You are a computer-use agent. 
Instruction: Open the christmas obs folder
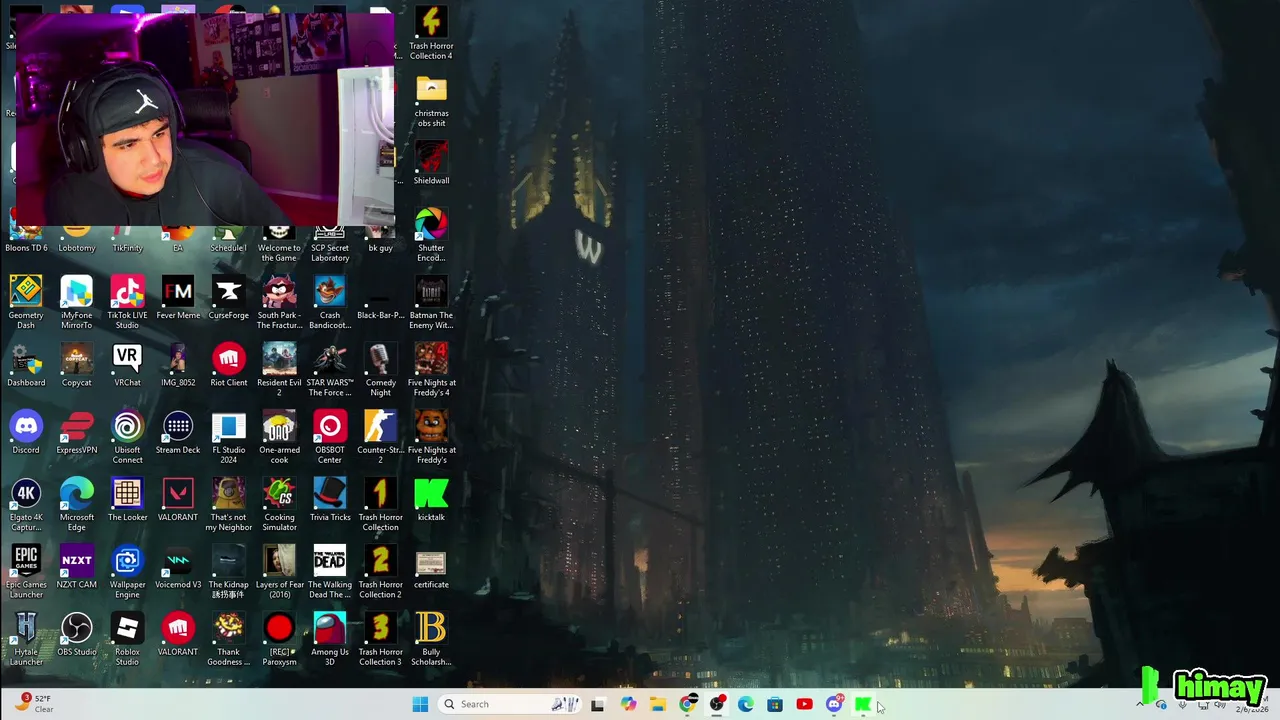pyautogui.click(x=431, y=100)
